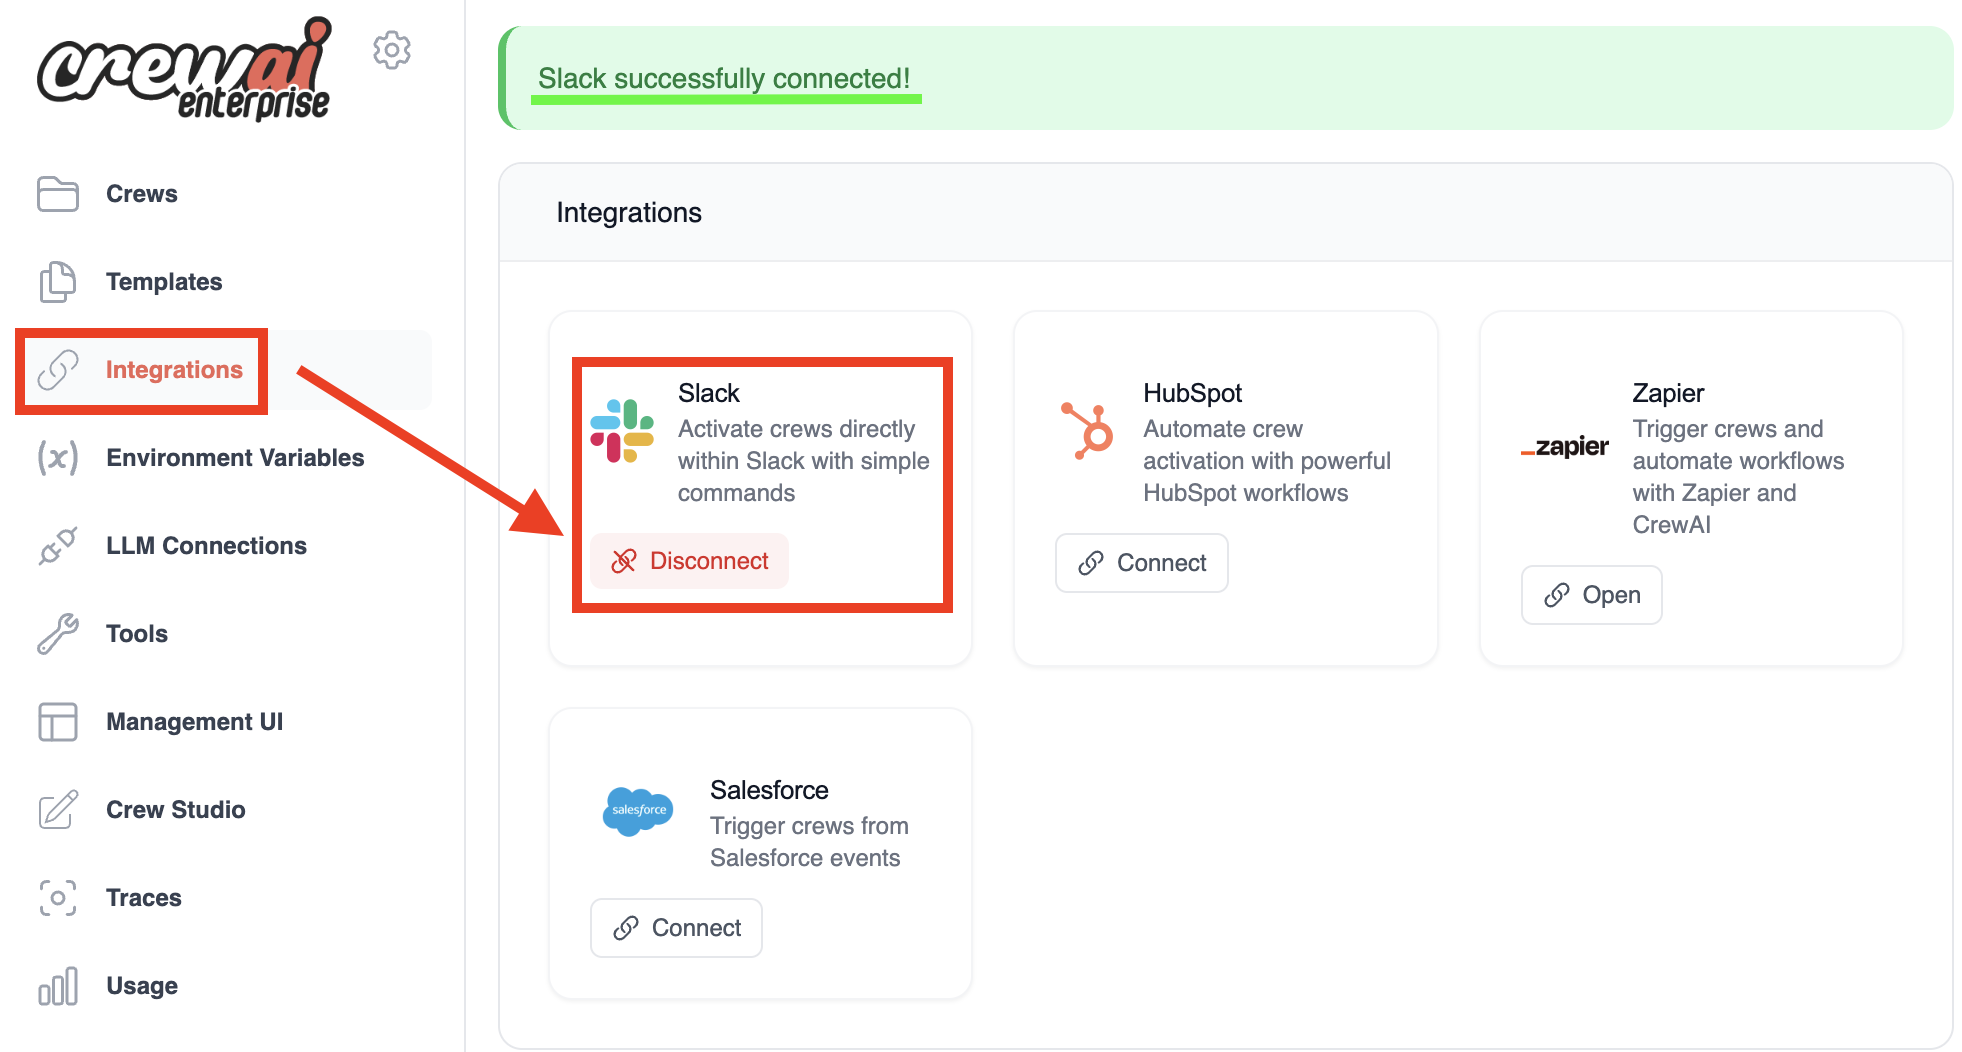Image resolution: width=1962 pixels, height=1052 pixels.
Task: Connect the HubSpot integration
Action: [1141, 562]
